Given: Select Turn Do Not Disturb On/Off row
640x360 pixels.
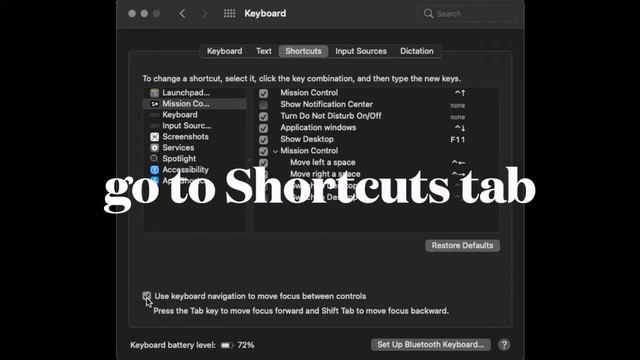Looking at the screenshot, I should pos(376,116).
